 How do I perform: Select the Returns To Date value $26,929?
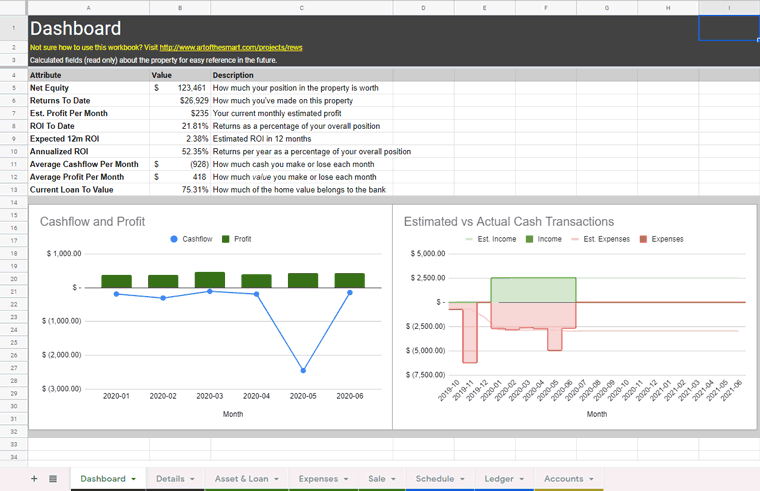180,100
